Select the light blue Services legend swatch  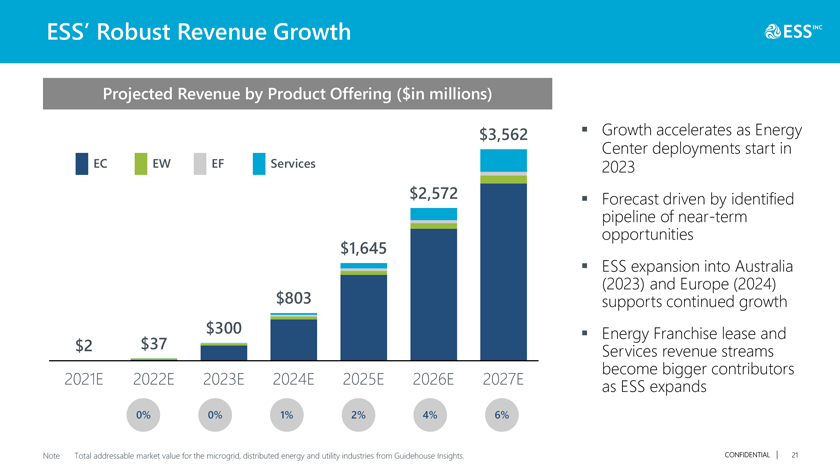[x=259, y=164]
